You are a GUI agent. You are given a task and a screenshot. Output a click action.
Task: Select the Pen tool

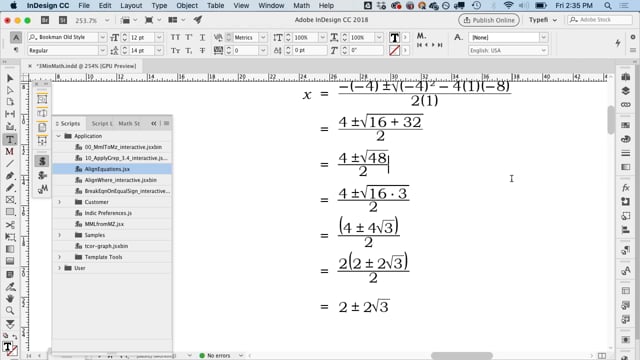pos(10,176)
